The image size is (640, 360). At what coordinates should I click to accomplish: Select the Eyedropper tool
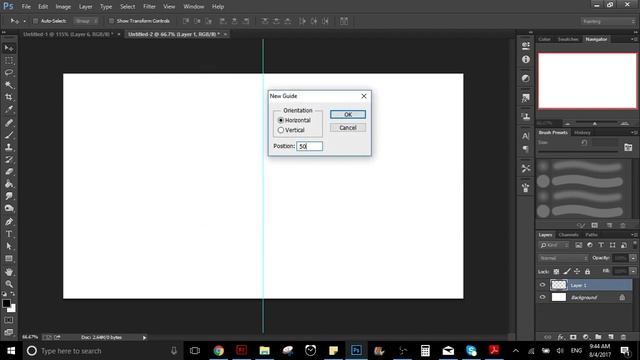(x=9, y=109)
